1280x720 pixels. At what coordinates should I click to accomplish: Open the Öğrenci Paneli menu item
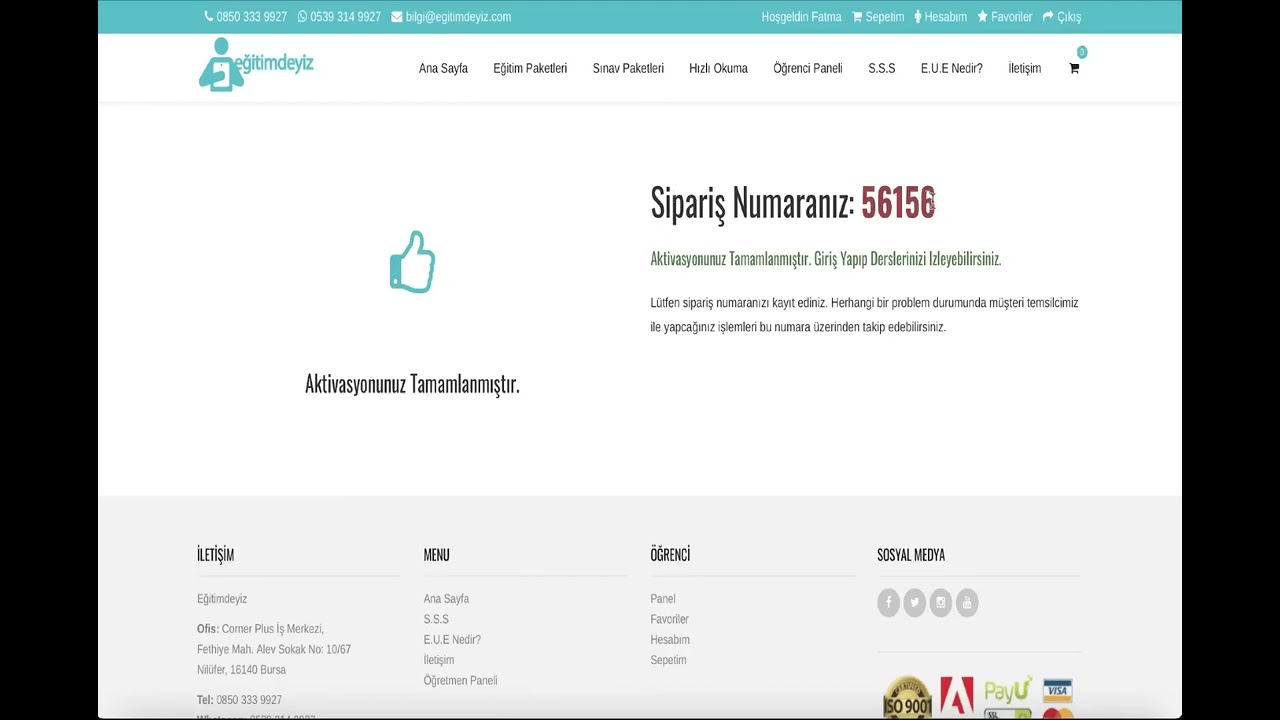(808, 69)
